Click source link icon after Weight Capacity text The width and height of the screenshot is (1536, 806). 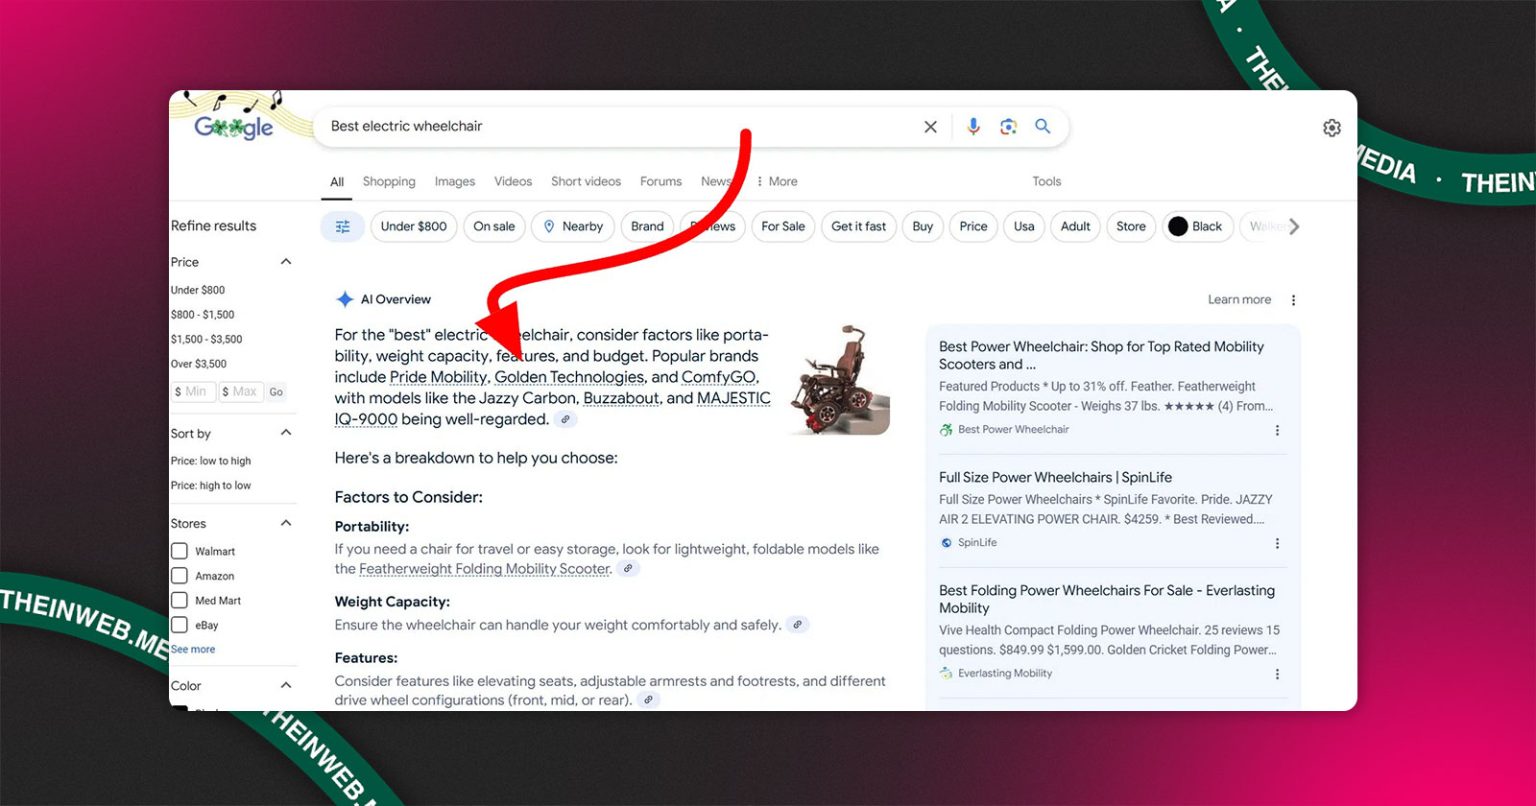(x=797, y=625)
